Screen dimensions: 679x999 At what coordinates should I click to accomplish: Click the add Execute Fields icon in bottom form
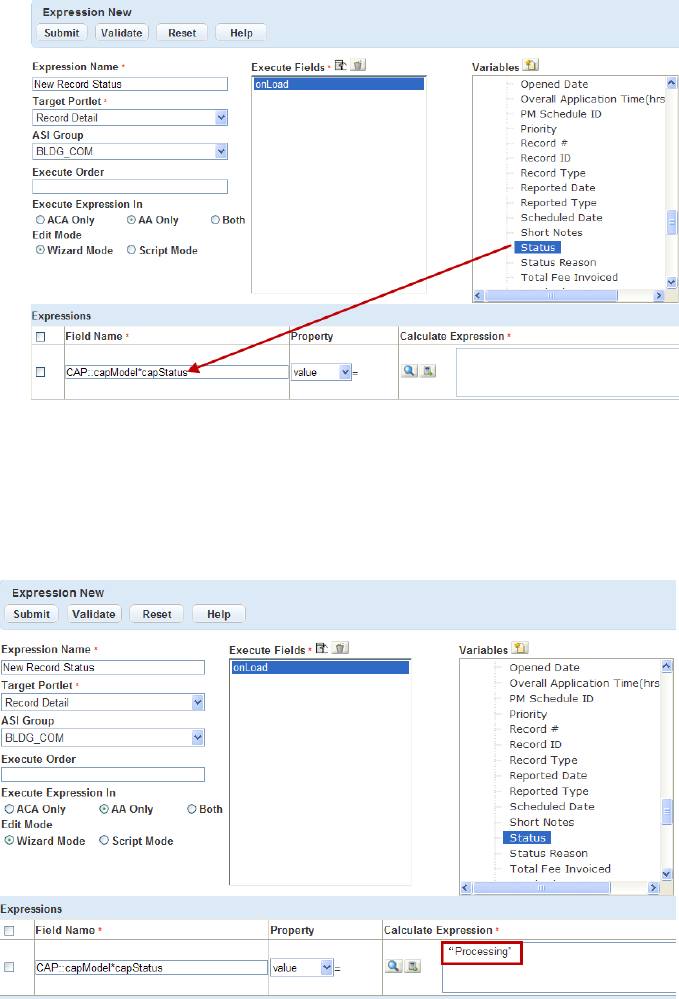322,648
